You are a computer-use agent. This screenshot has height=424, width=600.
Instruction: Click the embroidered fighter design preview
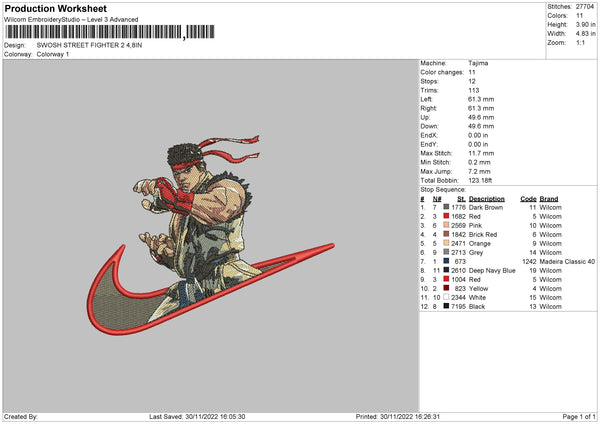(x=211, y=235)
